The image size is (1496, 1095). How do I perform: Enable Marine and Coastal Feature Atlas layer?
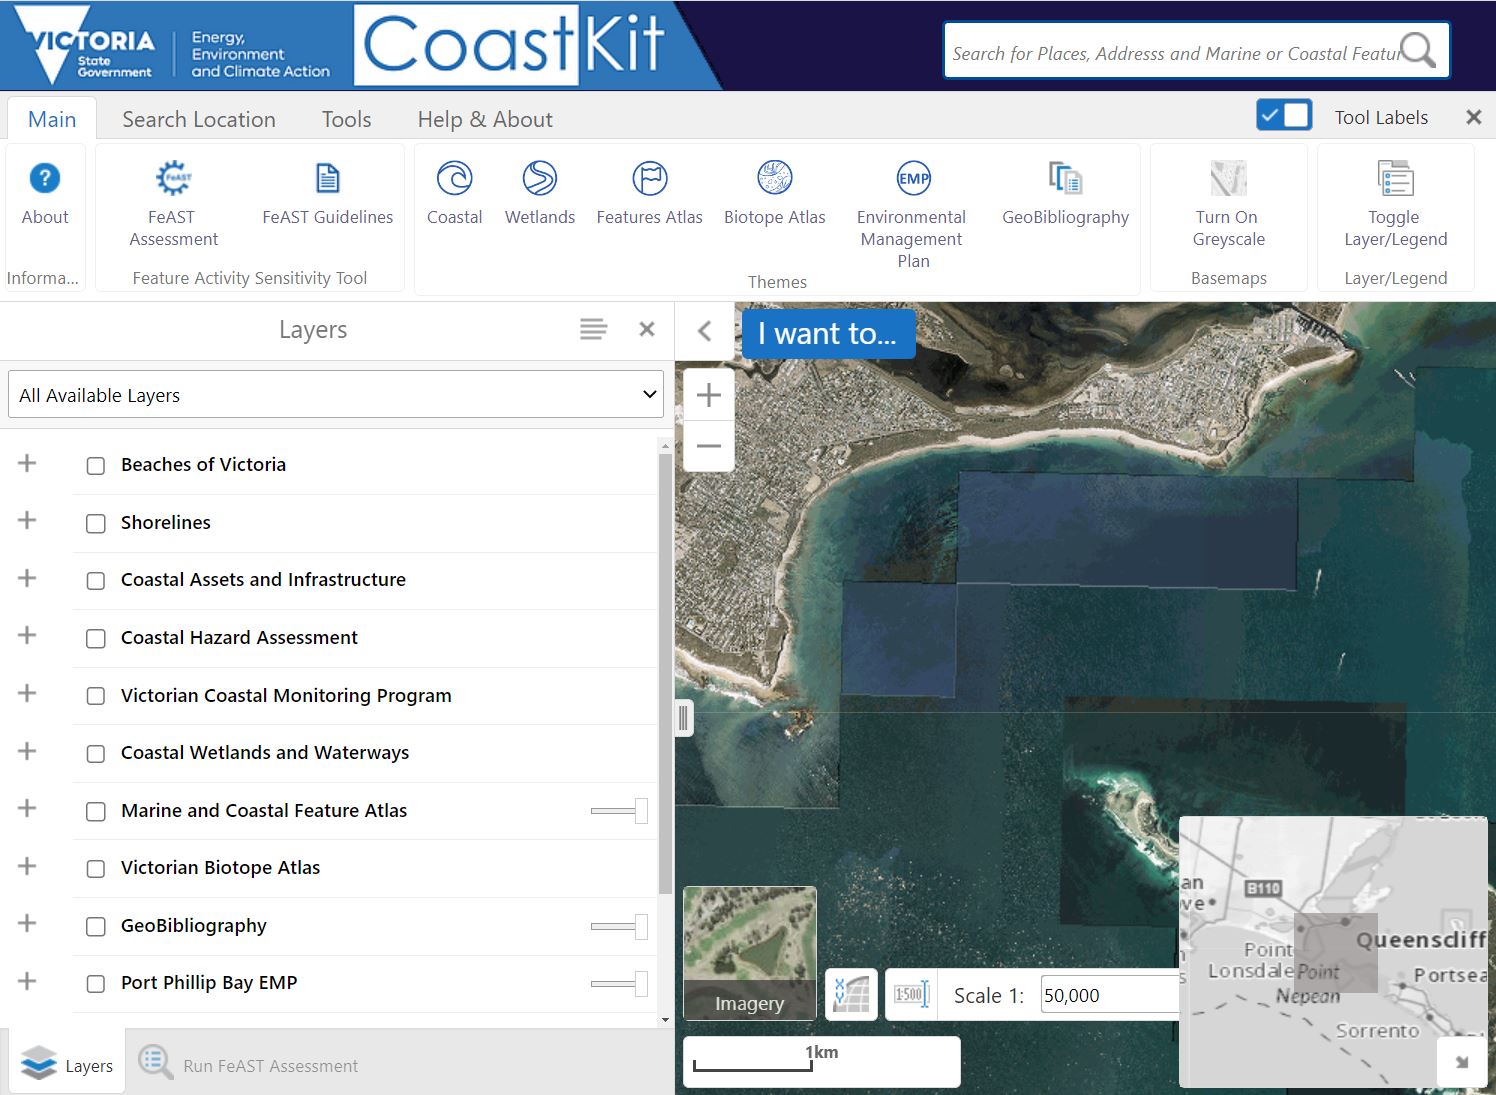click(x=96, y=812)
